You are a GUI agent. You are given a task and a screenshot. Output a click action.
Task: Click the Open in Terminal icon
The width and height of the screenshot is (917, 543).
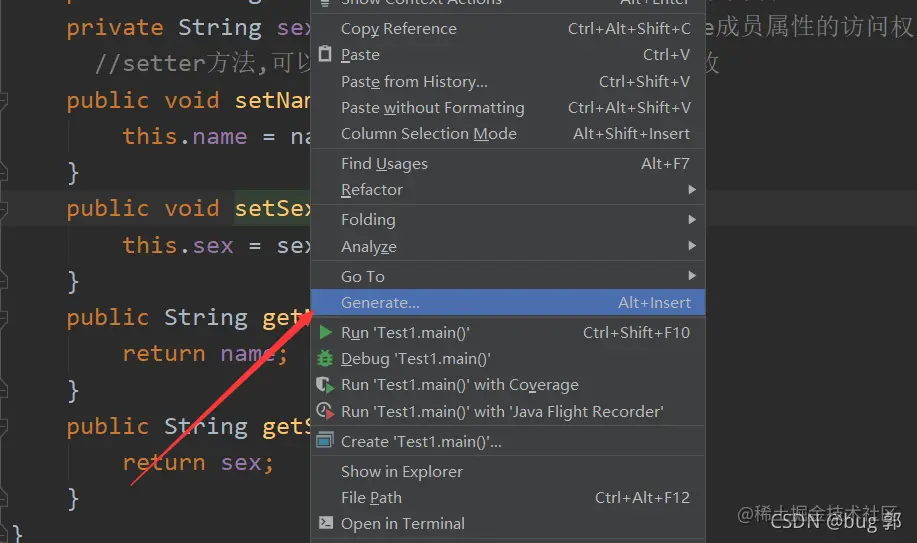tap(325, 523)
